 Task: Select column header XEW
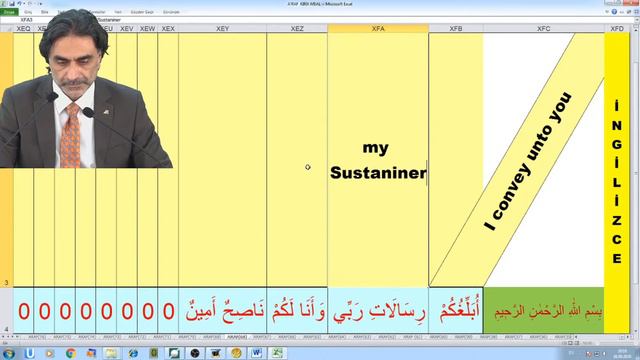[x=147, y=29]
